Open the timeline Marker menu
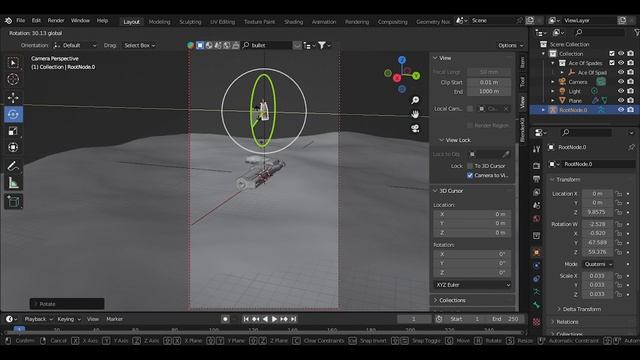640x360 pixels. point(114,319)
